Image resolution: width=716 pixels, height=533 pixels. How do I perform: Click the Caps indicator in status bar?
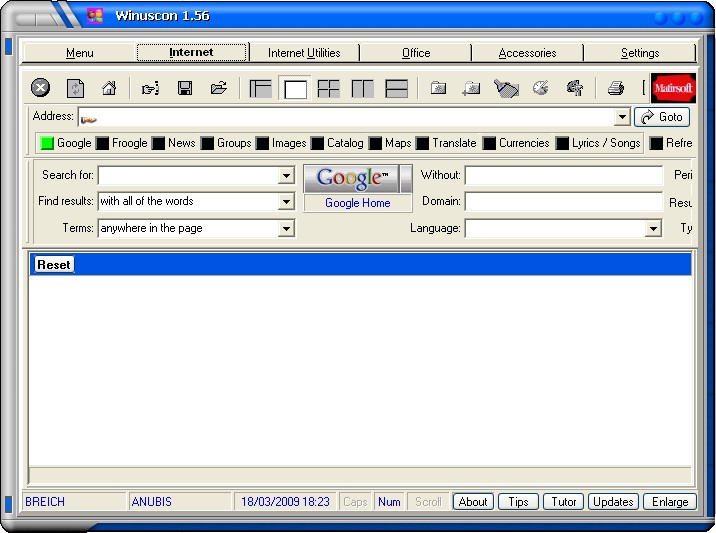(x=355, y=502)
